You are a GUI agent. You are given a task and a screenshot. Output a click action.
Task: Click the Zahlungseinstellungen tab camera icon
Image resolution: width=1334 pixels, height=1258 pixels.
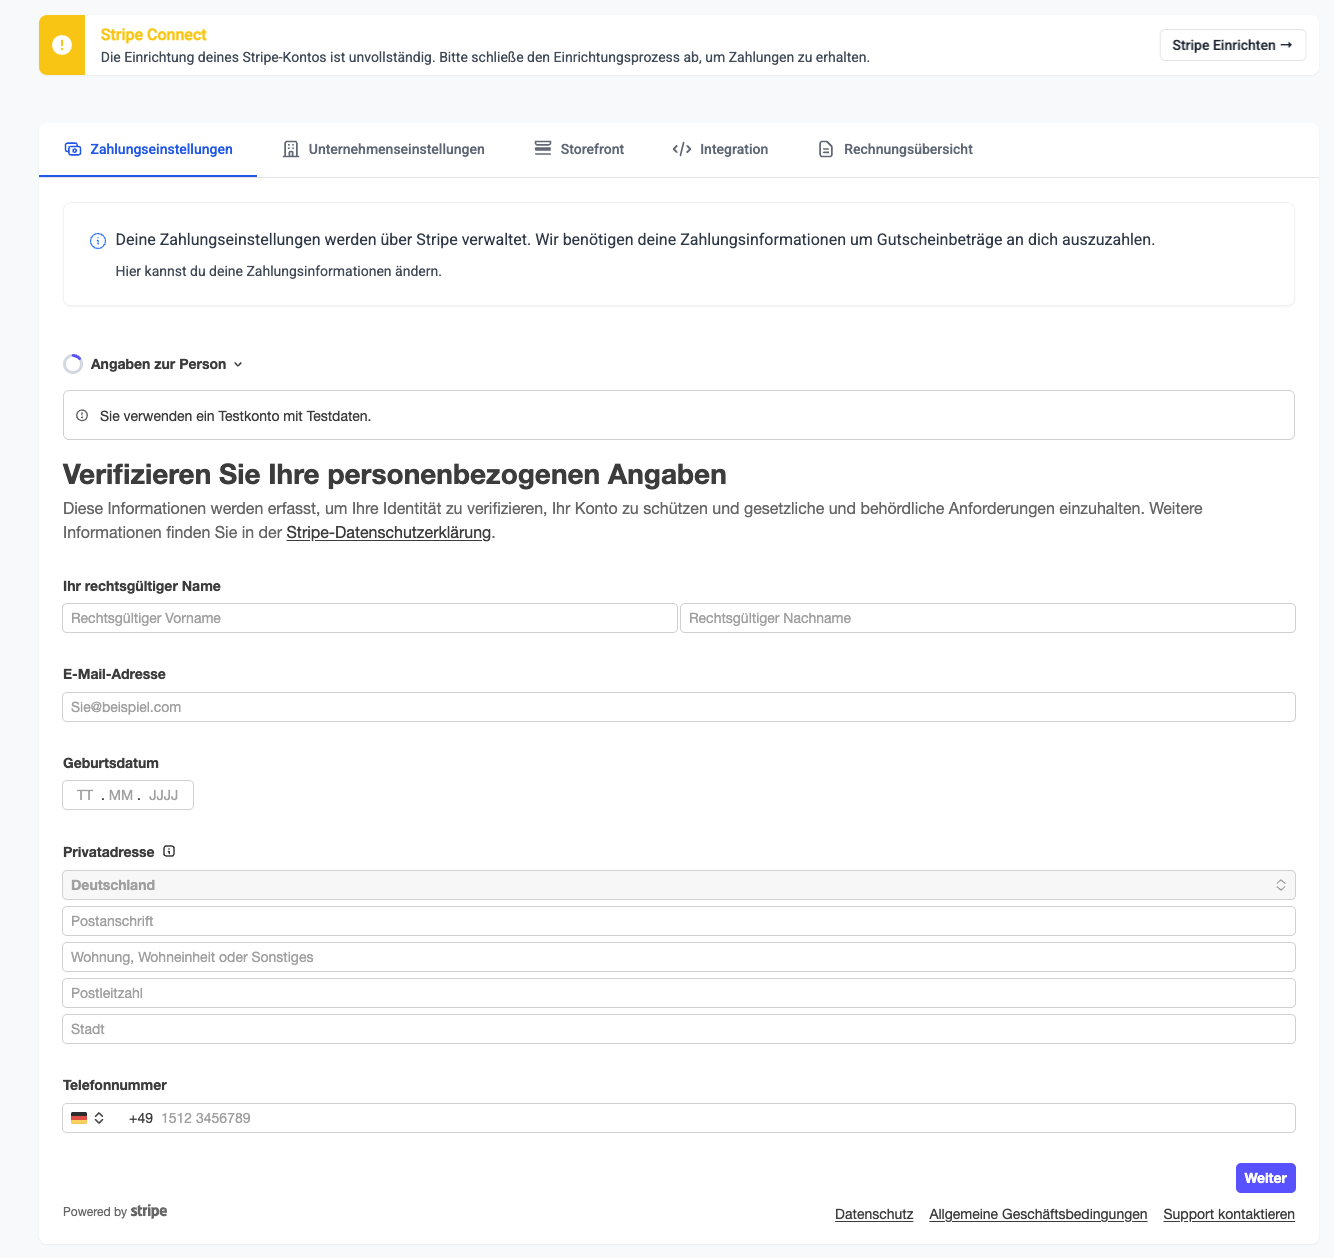coord(73,149)
